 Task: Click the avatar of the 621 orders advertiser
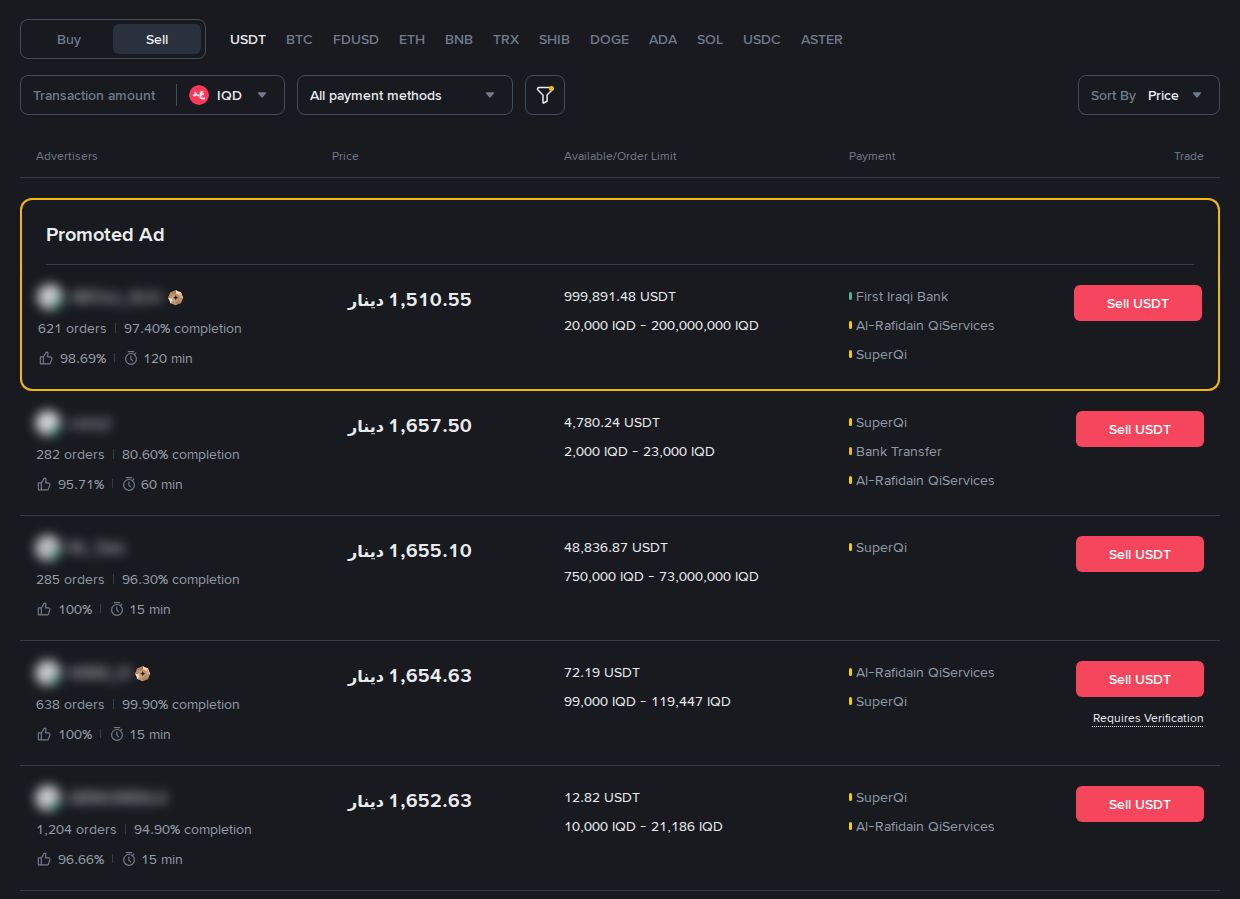[48, 297]
